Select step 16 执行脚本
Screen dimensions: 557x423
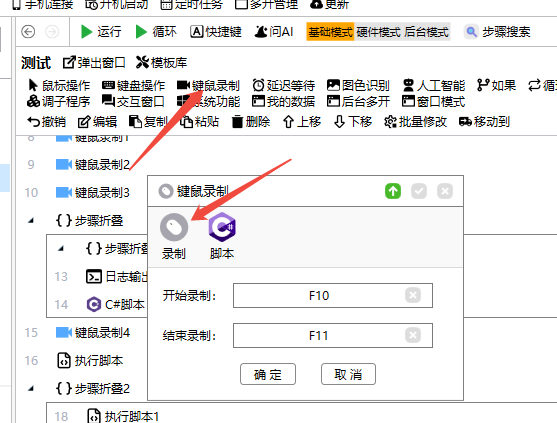[x=90, y=361]
